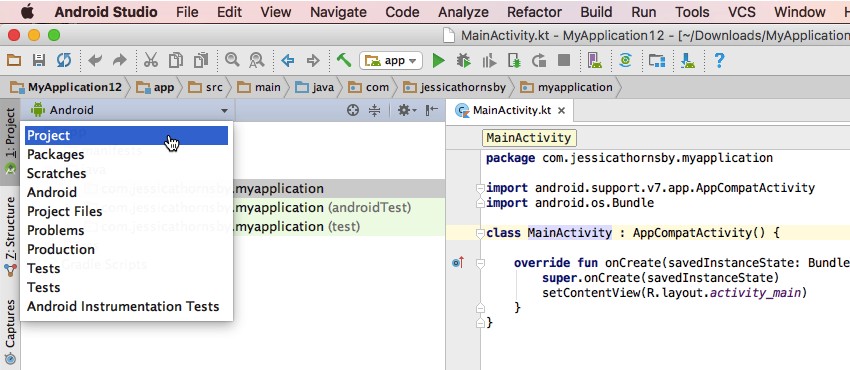This screenshot has width=850, height=370.
Task: Click the Undo arrow in toolbar
Action: 95,60
